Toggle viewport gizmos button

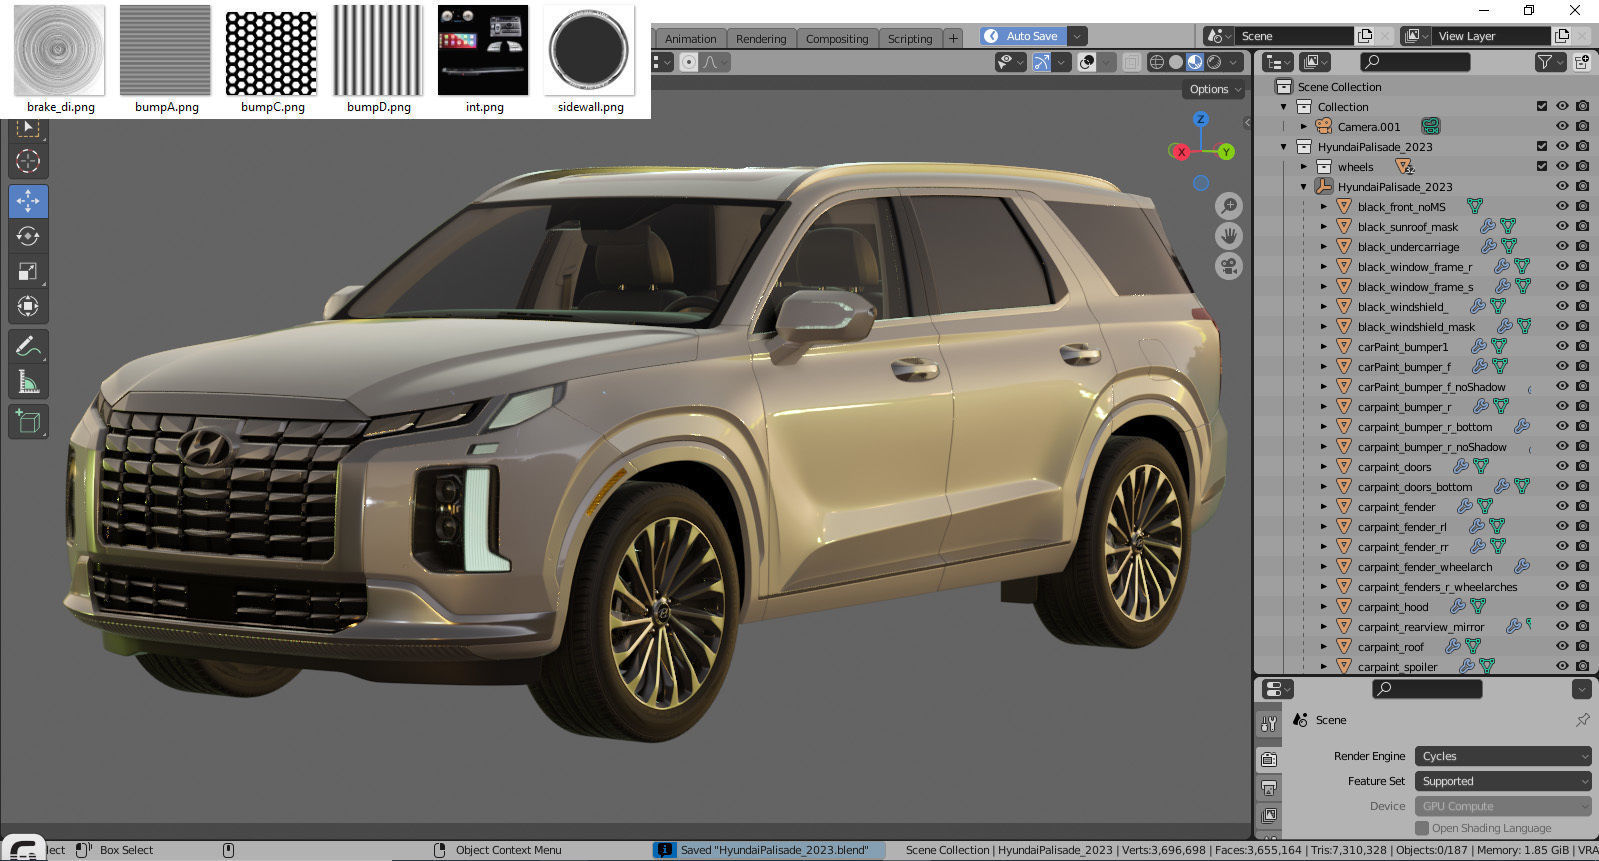pos(1042,62)
